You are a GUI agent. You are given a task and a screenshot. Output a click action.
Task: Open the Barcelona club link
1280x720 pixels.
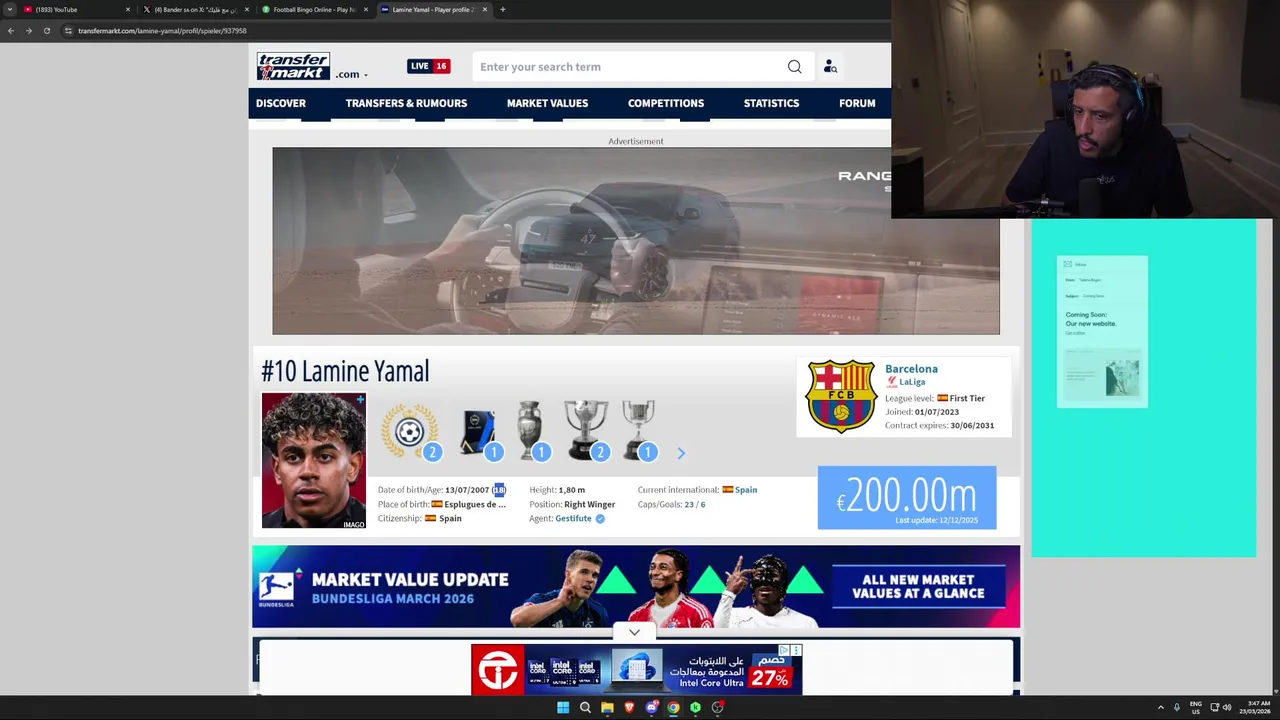[911, 369]
